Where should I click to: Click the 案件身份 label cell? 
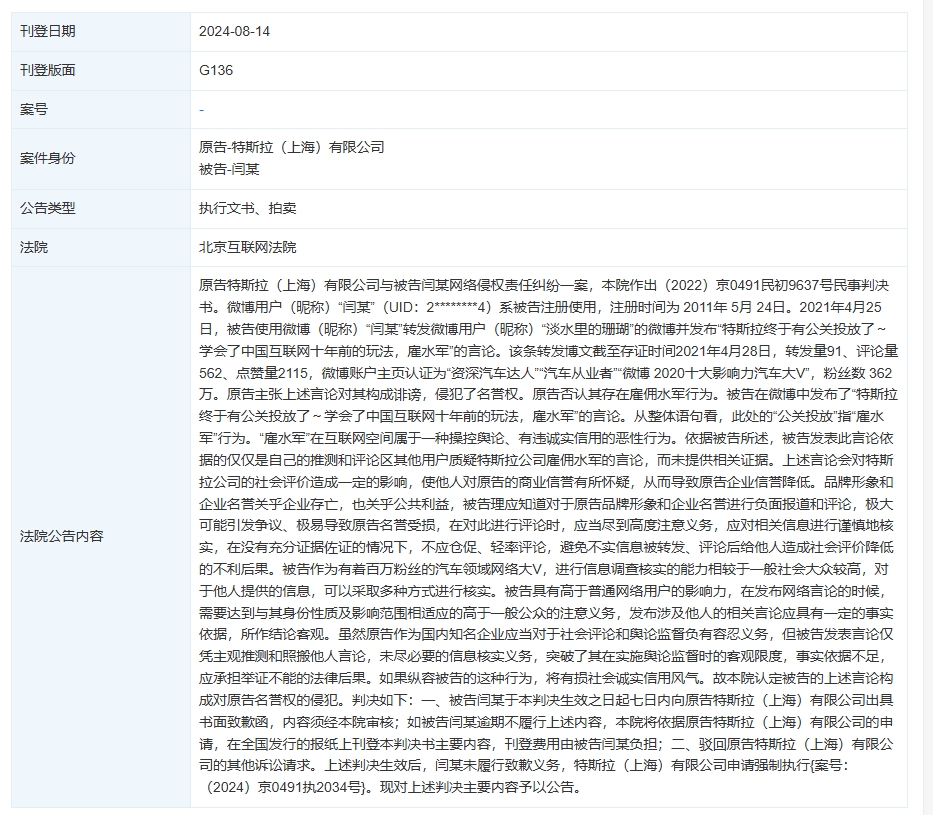[x=101, y=159]
